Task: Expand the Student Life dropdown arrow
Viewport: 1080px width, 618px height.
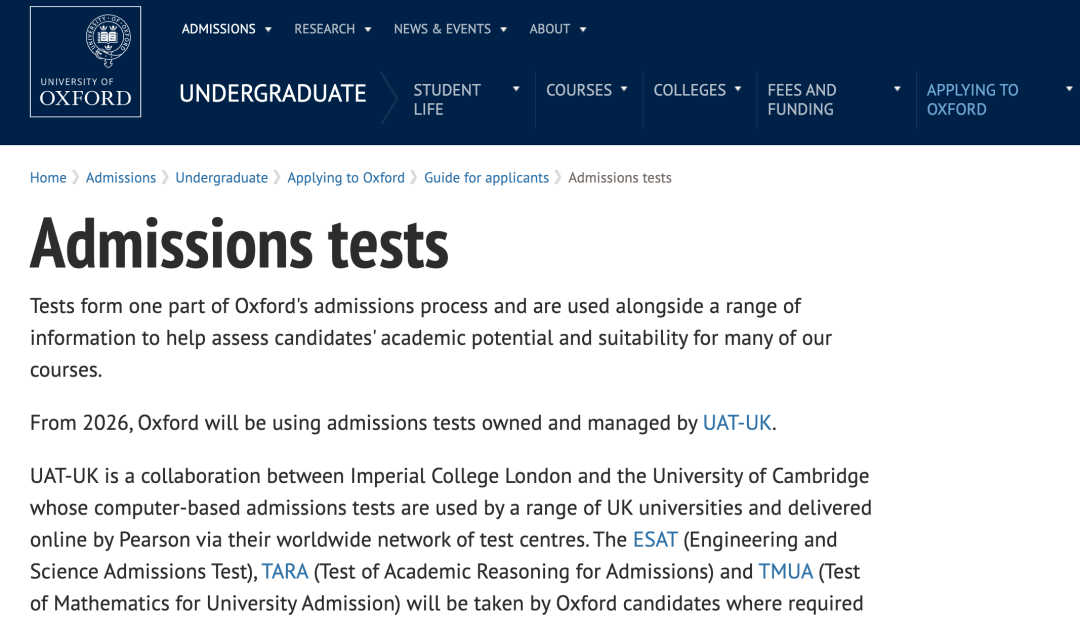Action: [x=516, y=89]
